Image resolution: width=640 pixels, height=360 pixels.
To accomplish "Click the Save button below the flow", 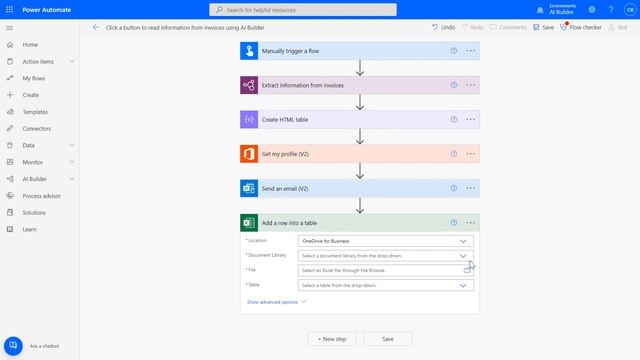I will tap(388, 339).
